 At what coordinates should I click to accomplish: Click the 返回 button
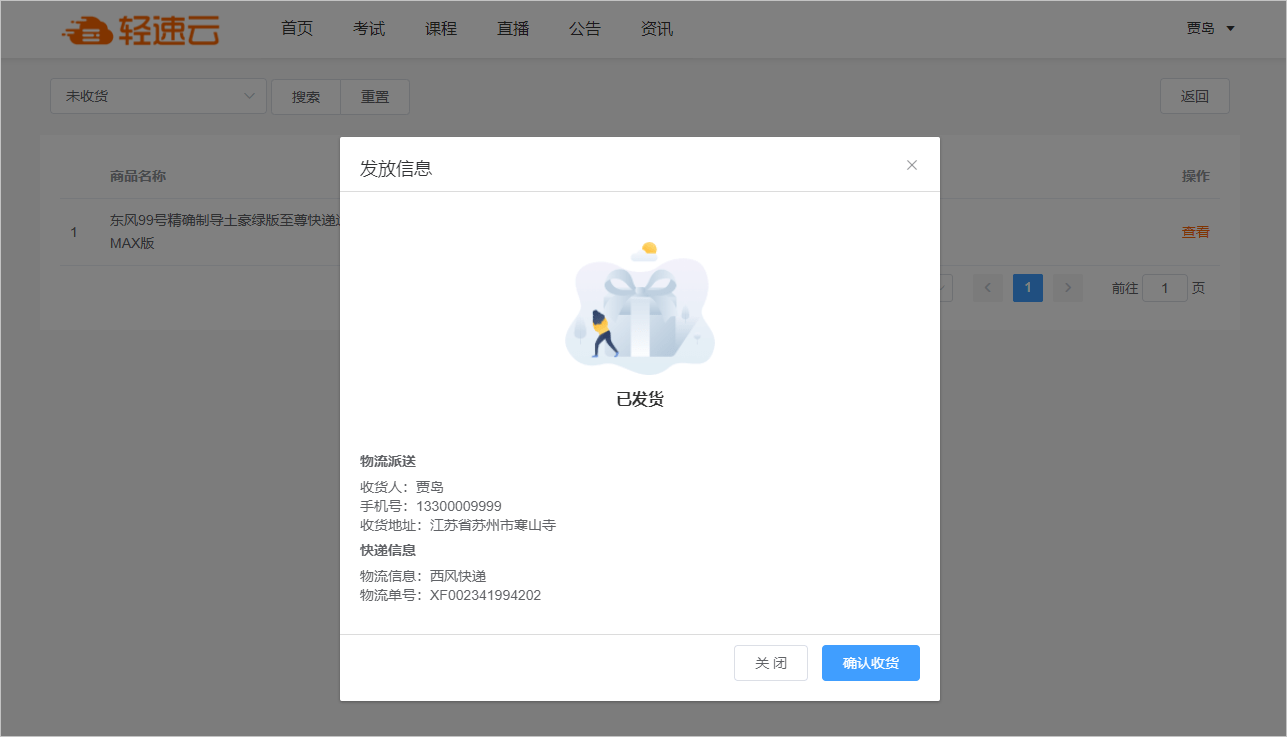pos(1194,96)
